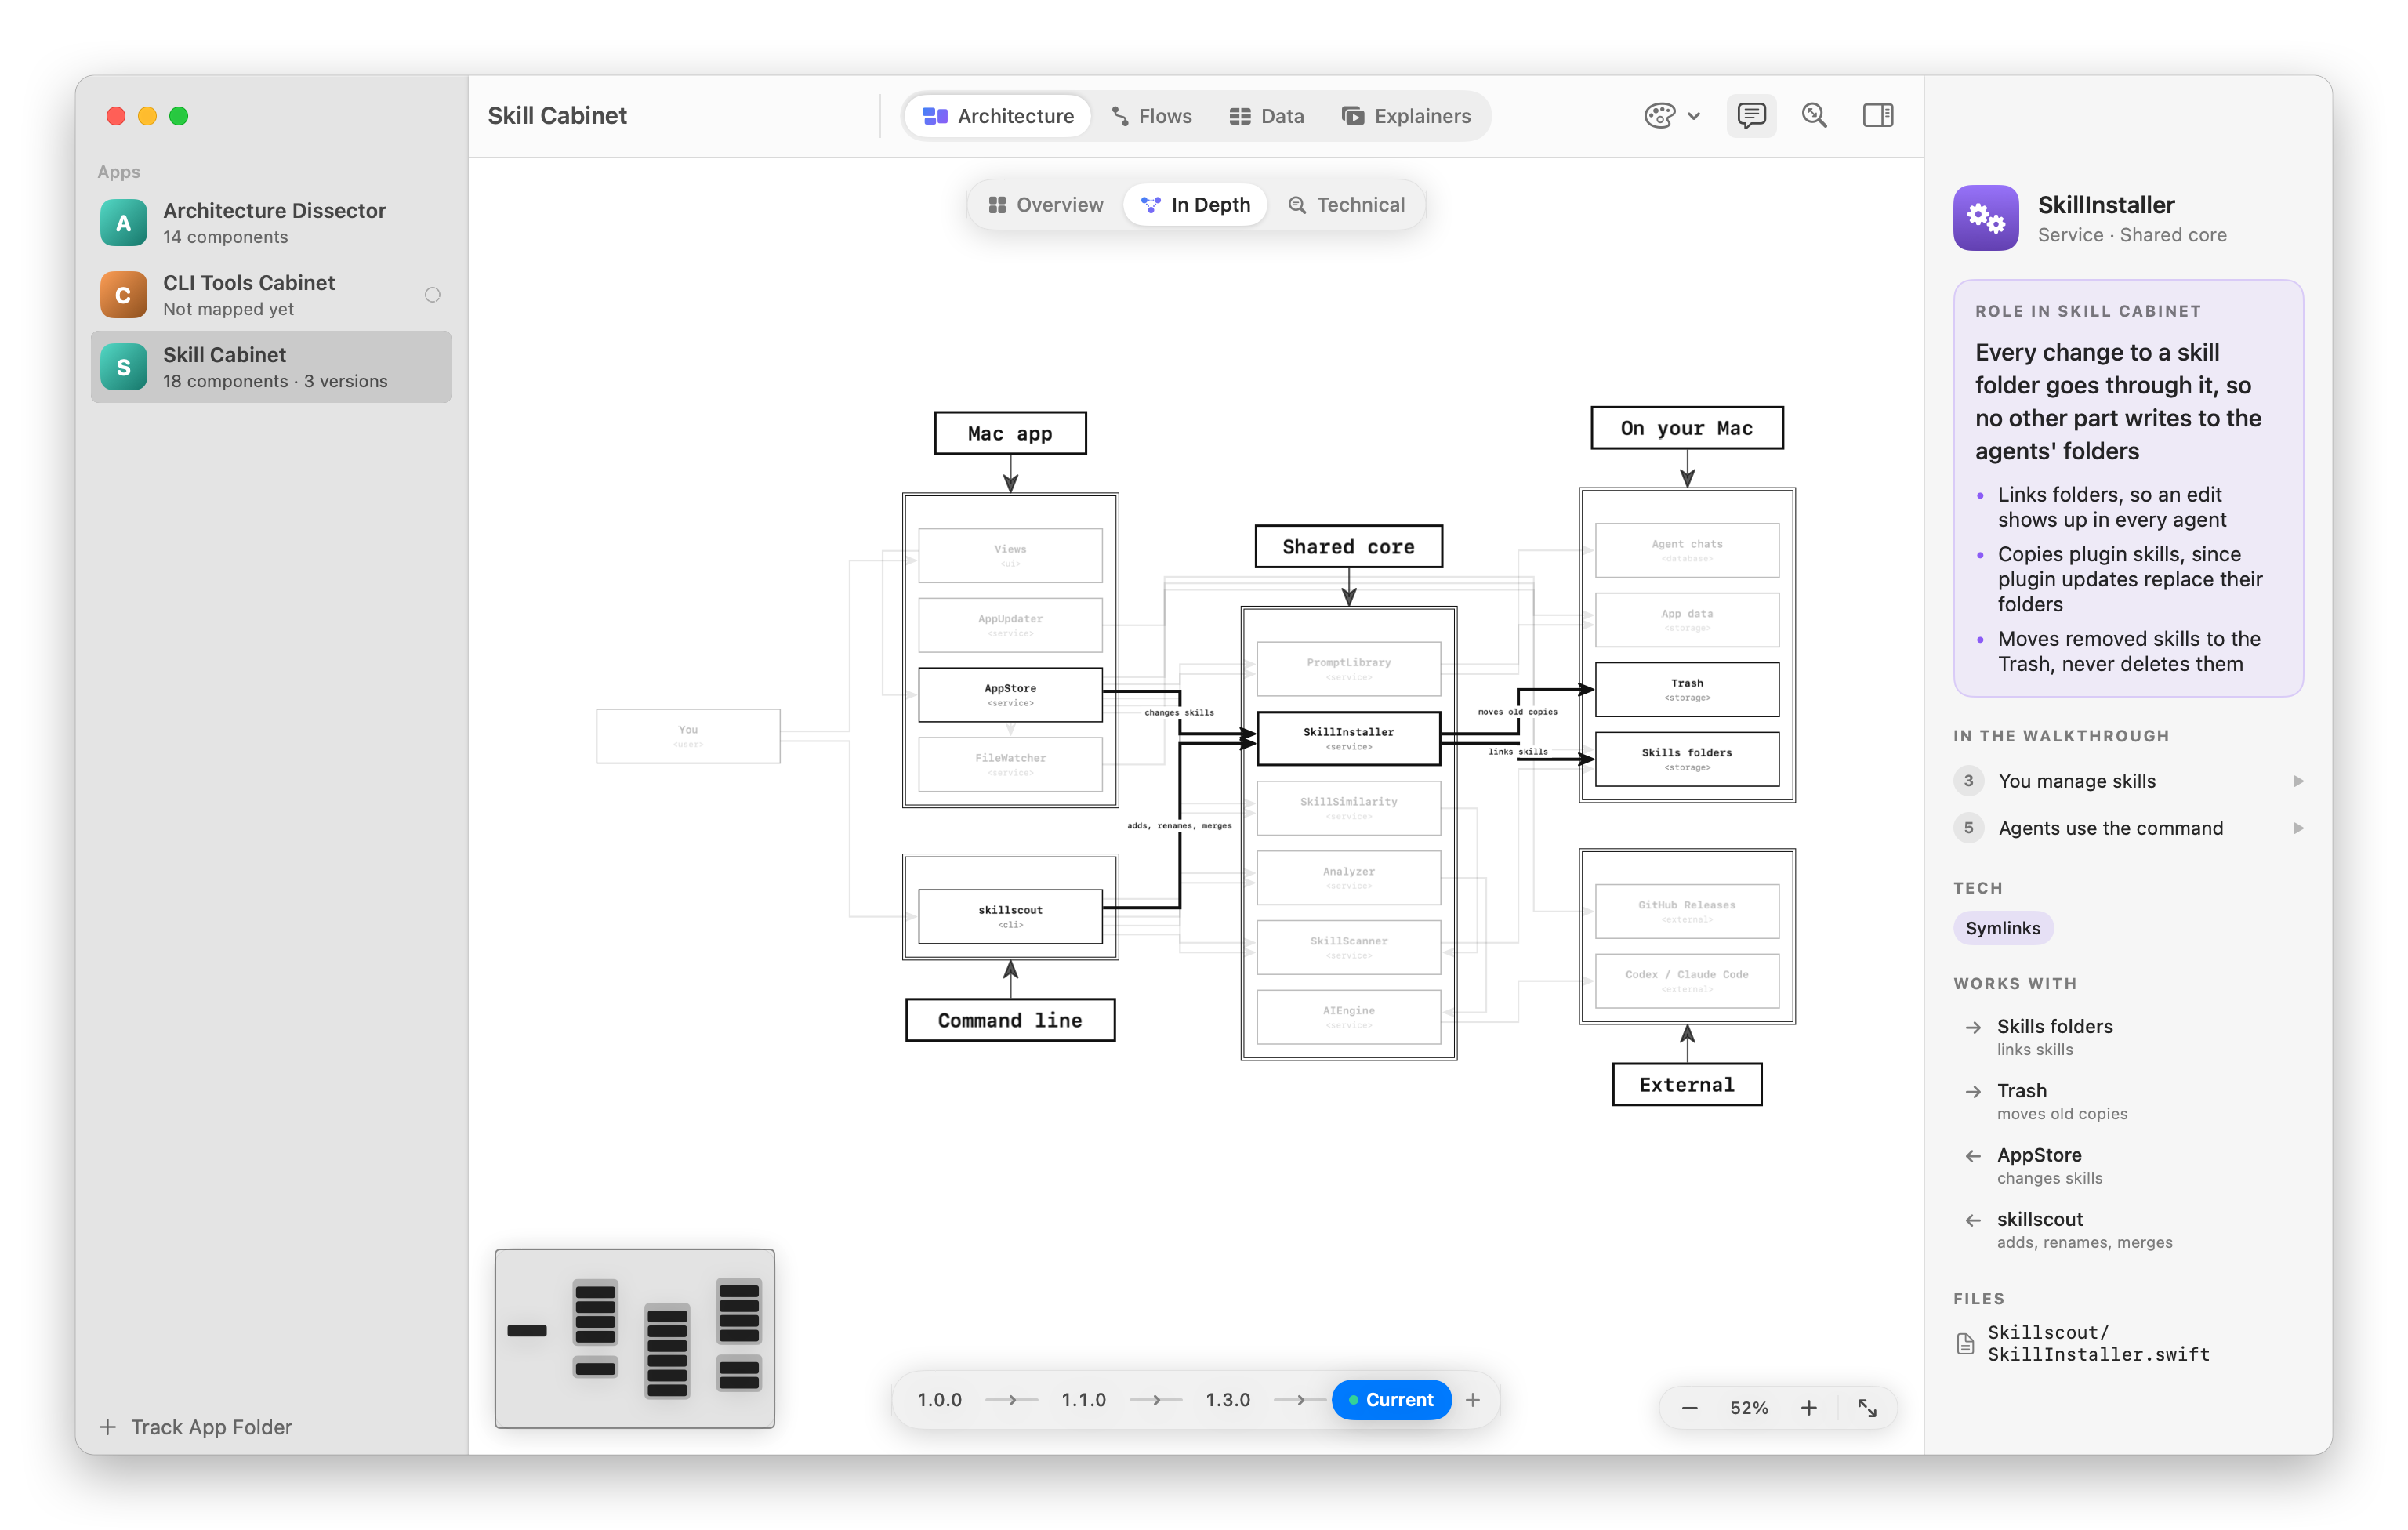Select version 1.1.0 in timeline
The image size is (2408, 1530).
(1083, 1400)
